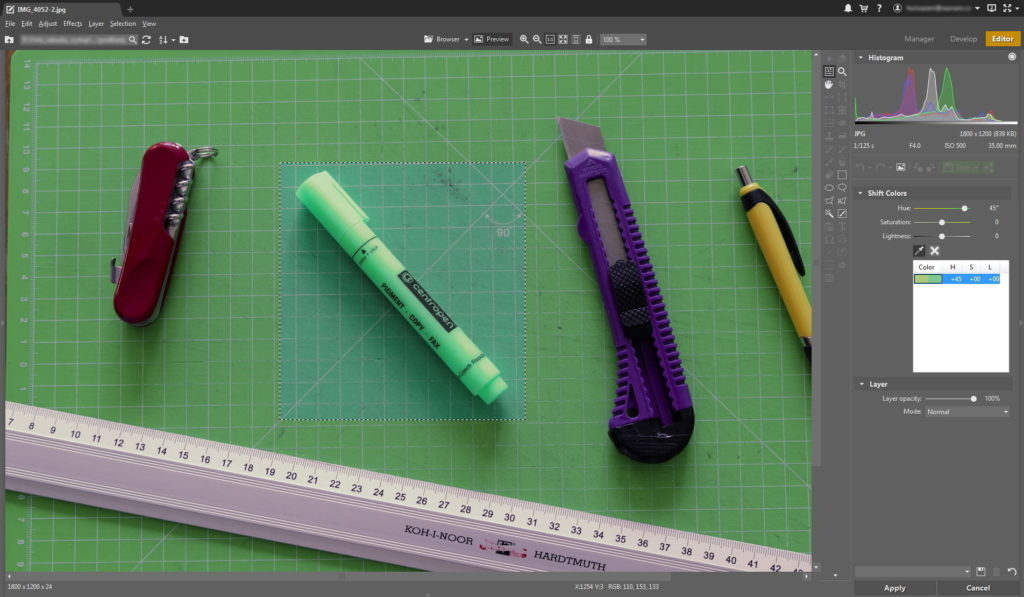The width and height of the screenshot is (1024, 597).
Task: Select the hand pan tool
Action: (829, 84)
